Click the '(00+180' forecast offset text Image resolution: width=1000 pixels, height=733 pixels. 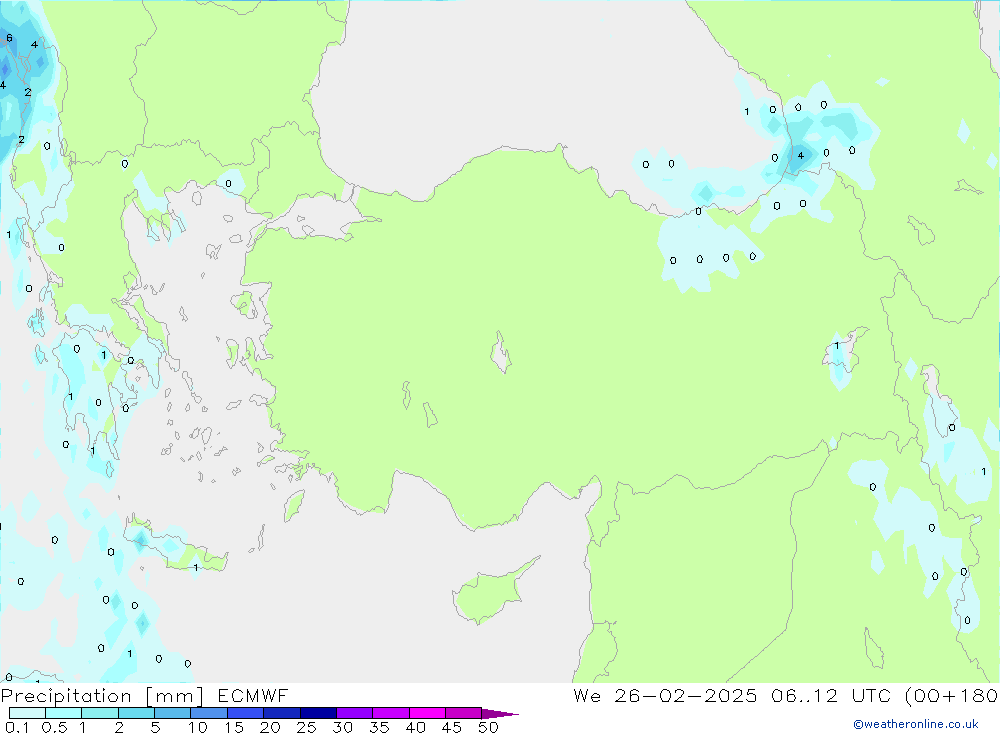(x=951, y=696)
